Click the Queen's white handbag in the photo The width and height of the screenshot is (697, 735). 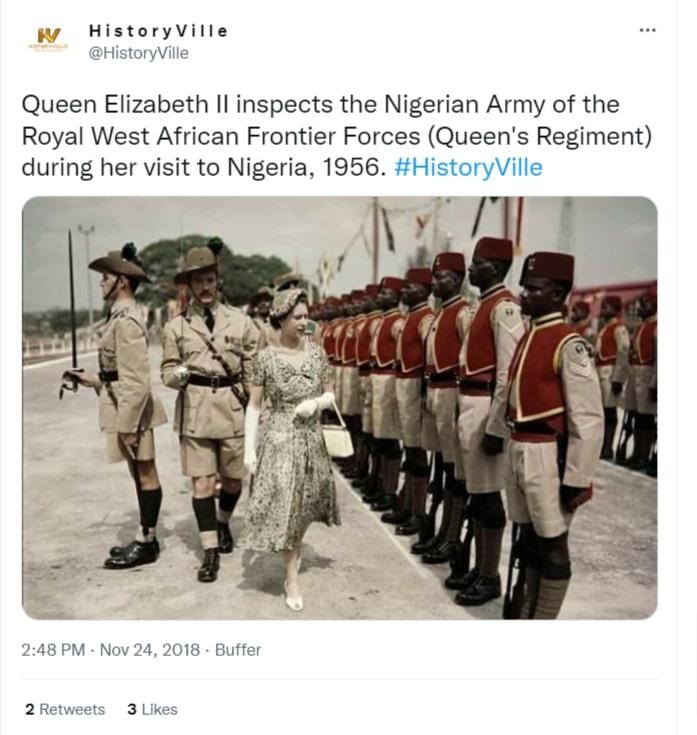337,436
